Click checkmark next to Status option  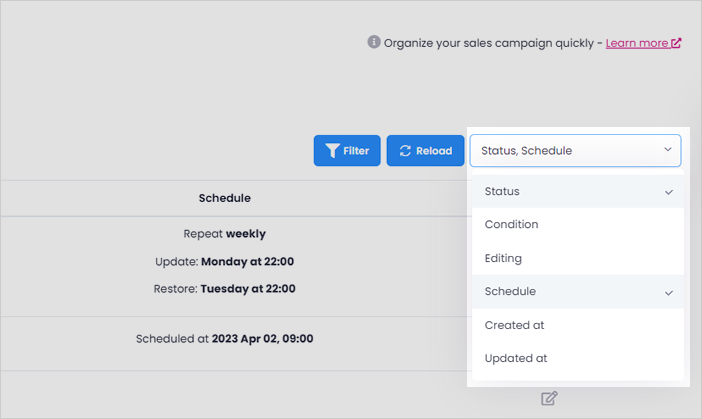pos(669,192)
